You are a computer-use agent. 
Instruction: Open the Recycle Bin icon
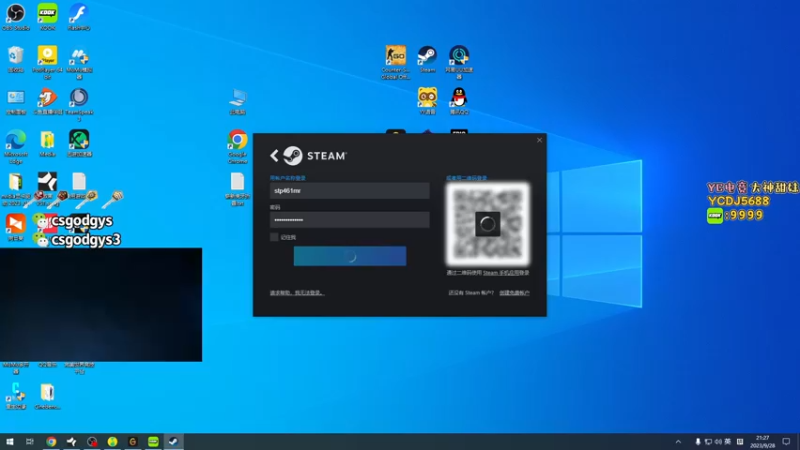pyautogui.click(x=16, y=59)
